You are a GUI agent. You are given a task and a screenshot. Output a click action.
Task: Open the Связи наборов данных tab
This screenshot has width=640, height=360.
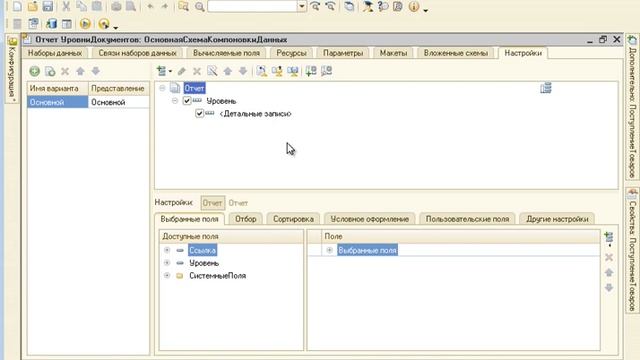(x=137, y=53)
